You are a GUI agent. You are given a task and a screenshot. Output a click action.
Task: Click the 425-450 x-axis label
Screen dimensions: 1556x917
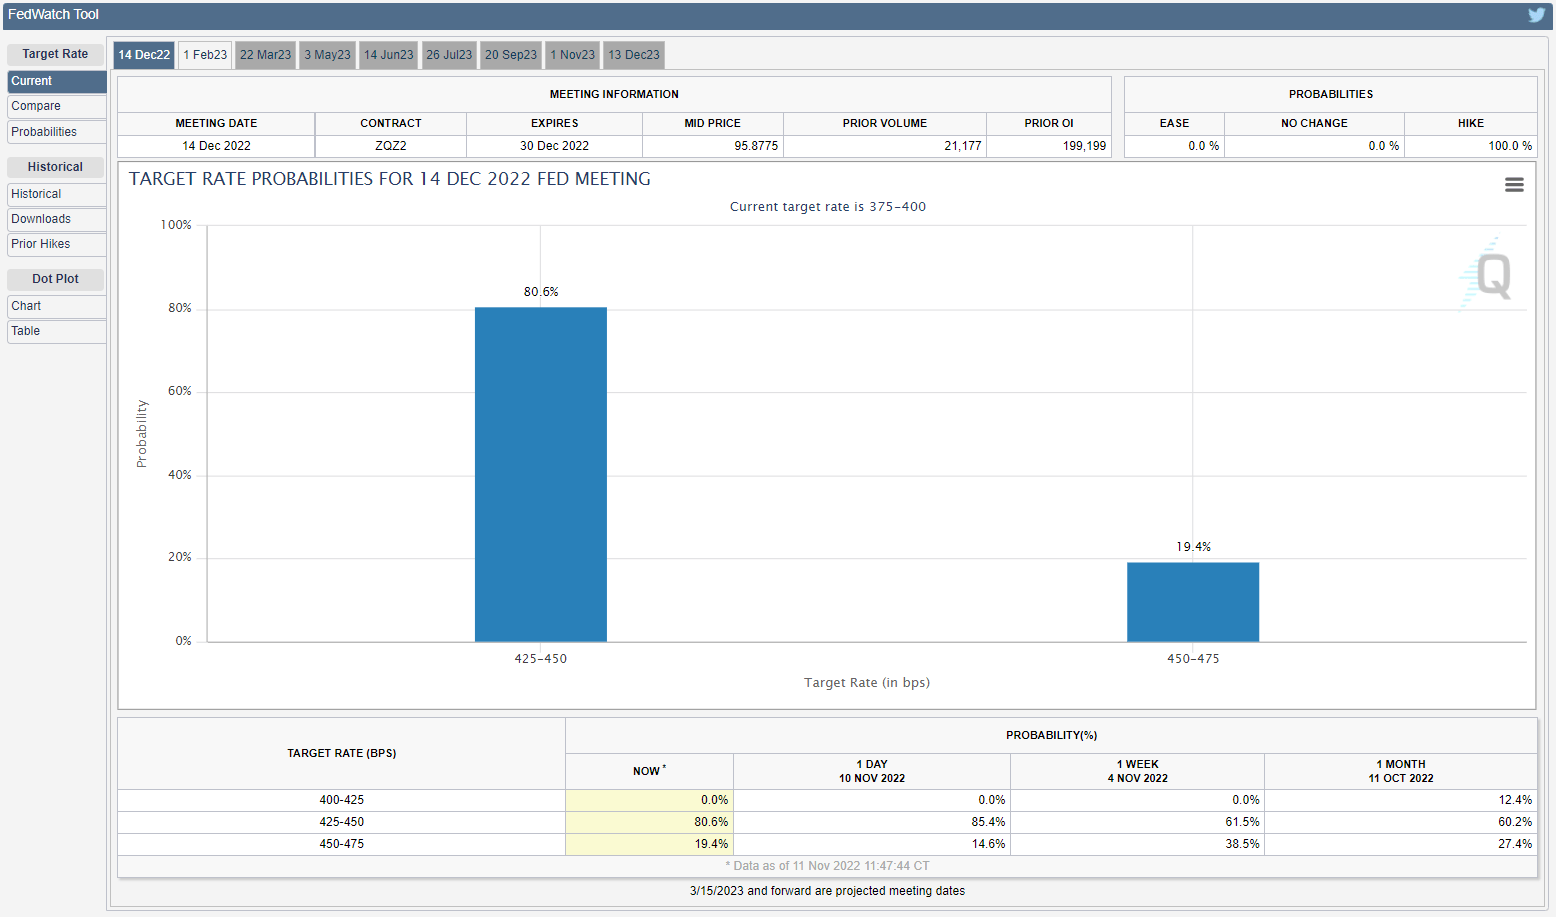[x=541, y=659]
